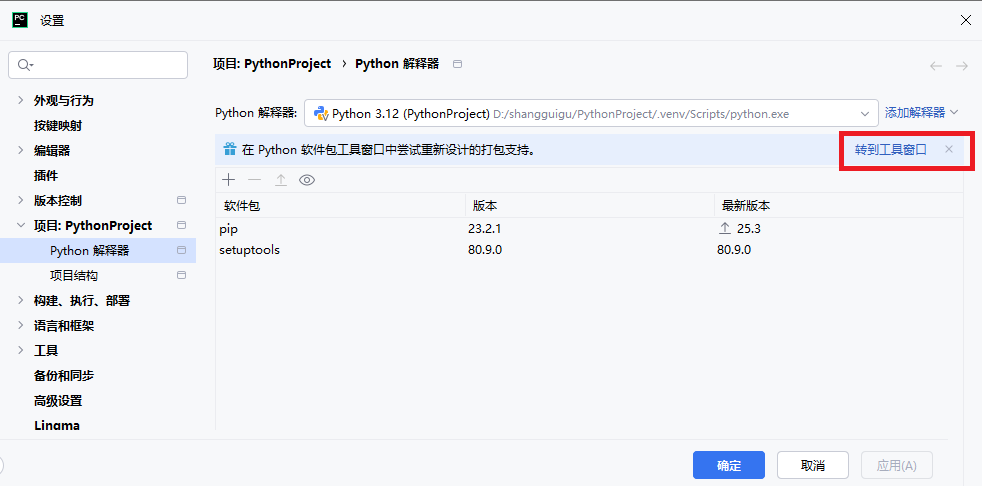Click setuptools installed version 80.9.0 cell

point(485,250)
